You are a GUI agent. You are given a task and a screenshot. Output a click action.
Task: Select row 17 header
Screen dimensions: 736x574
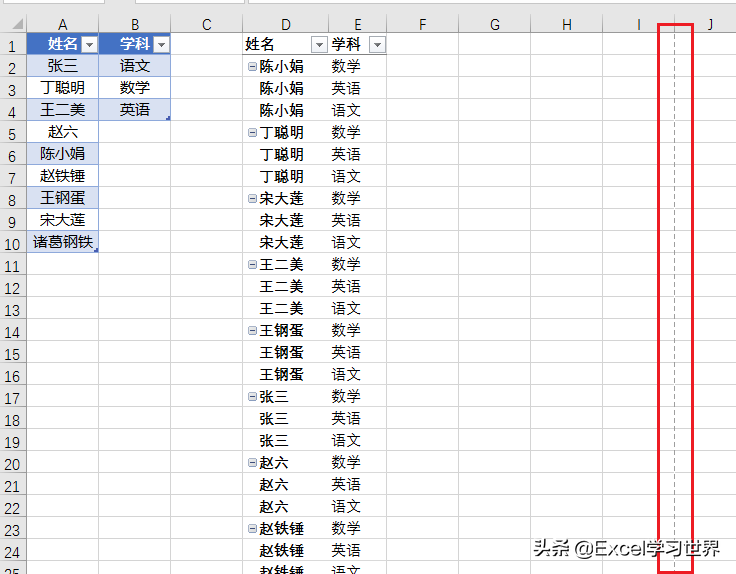[13, 398]
